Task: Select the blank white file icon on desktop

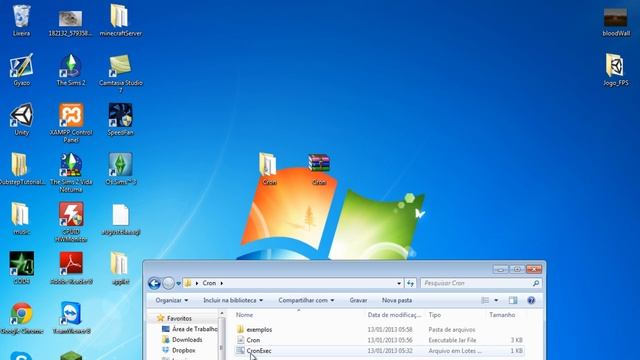Action: pyautogui.click(x=120, y=219)
